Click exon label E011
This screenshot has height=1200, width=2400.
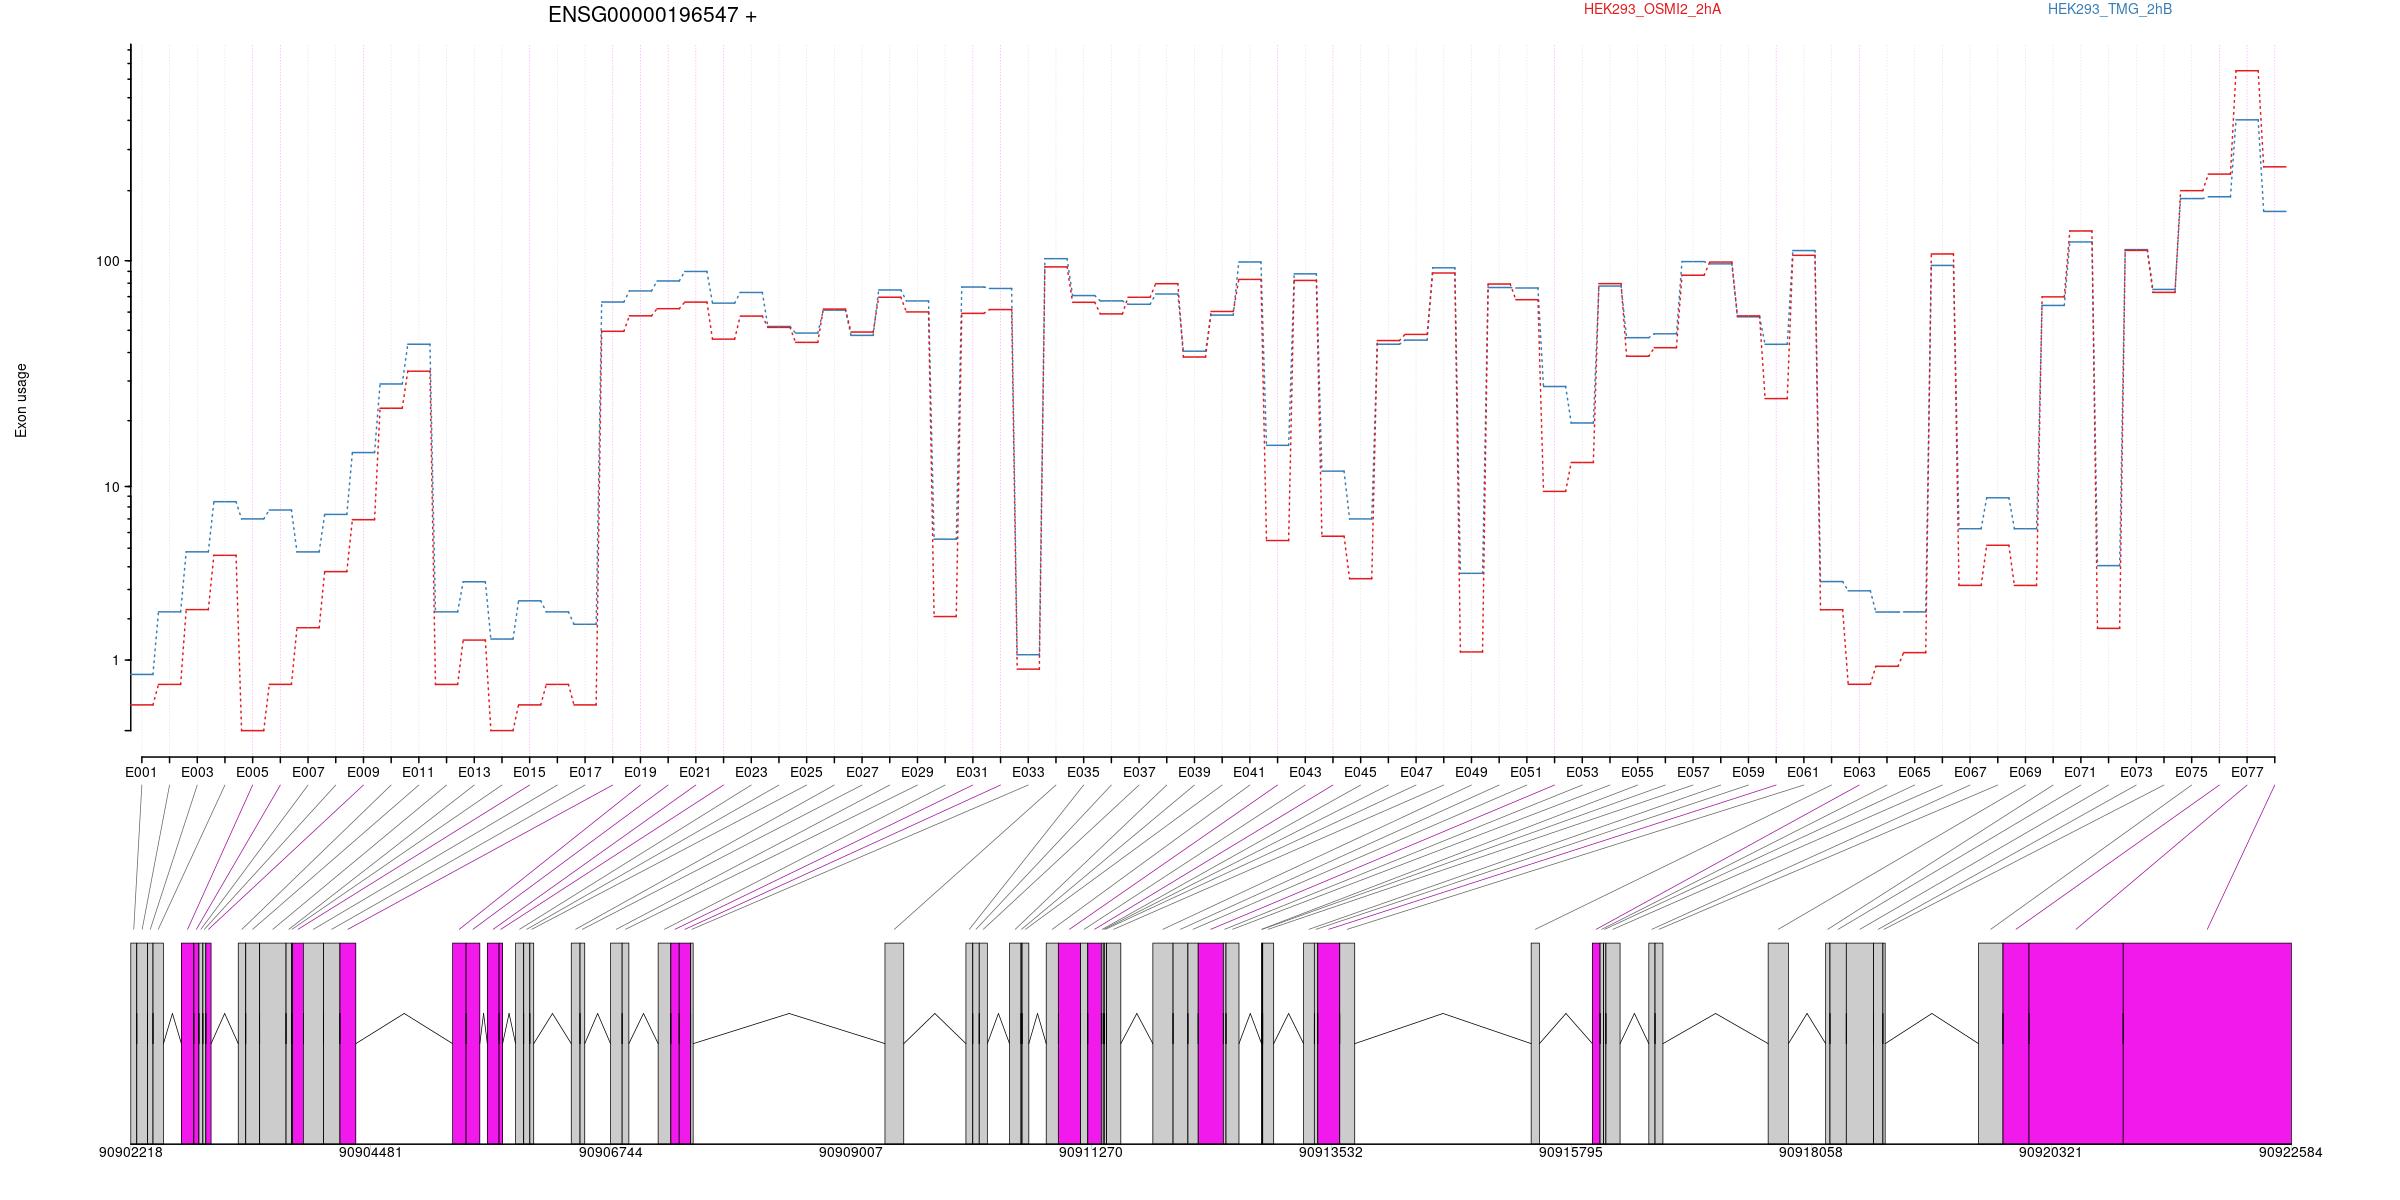[x=418, y=772]
